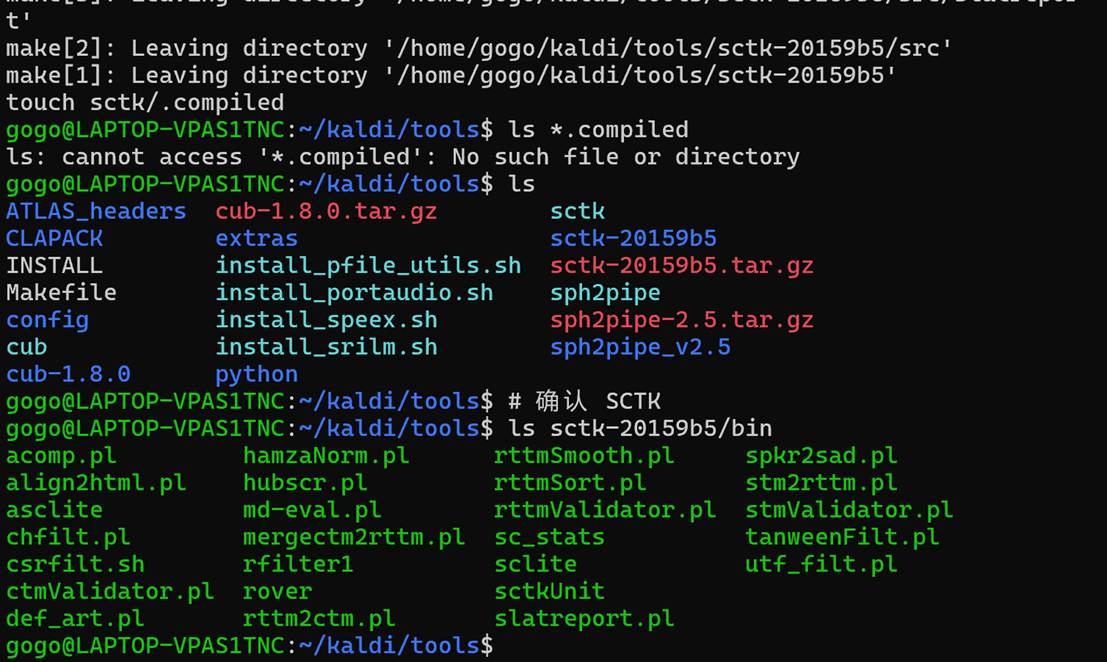This screenshot has height=662, width=1107.
Task: Click the sph2pipe-2.5.tar.gz archive name
Action: click(x=682, y=320)
